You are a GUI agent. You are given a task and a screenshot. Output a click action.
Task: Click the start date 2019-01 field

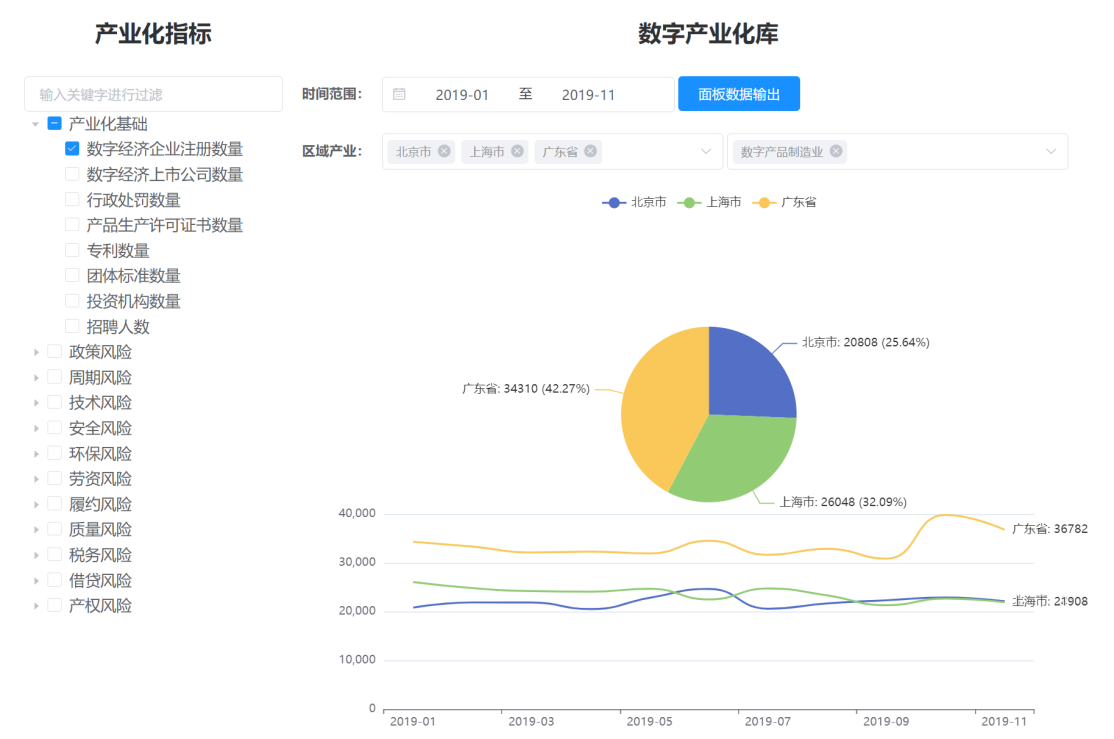pos(462,94)
